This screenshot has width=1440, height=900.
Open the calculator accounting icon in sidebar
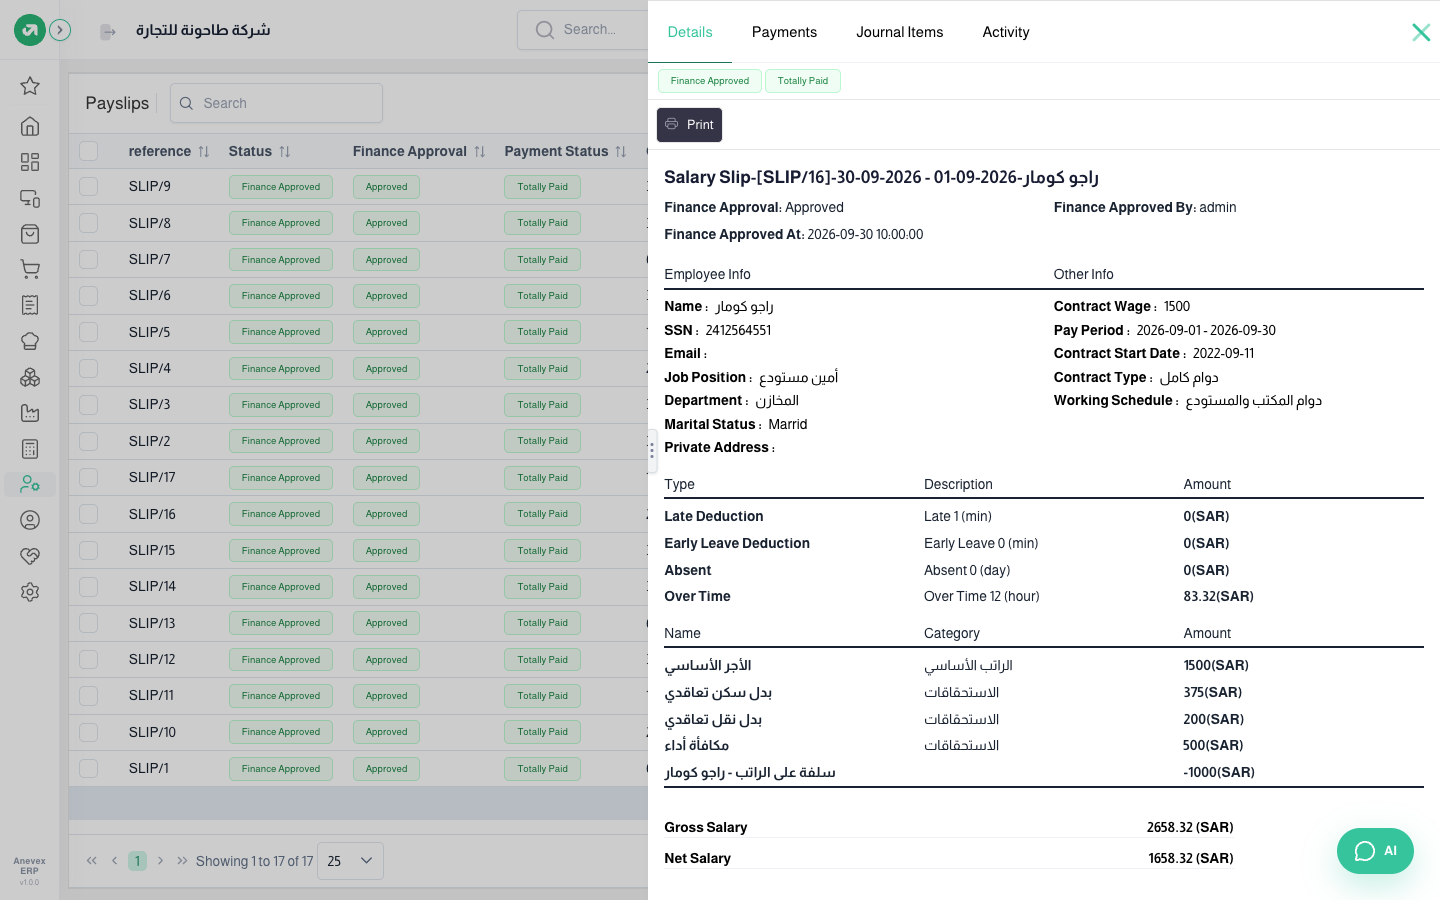point(30,449)
